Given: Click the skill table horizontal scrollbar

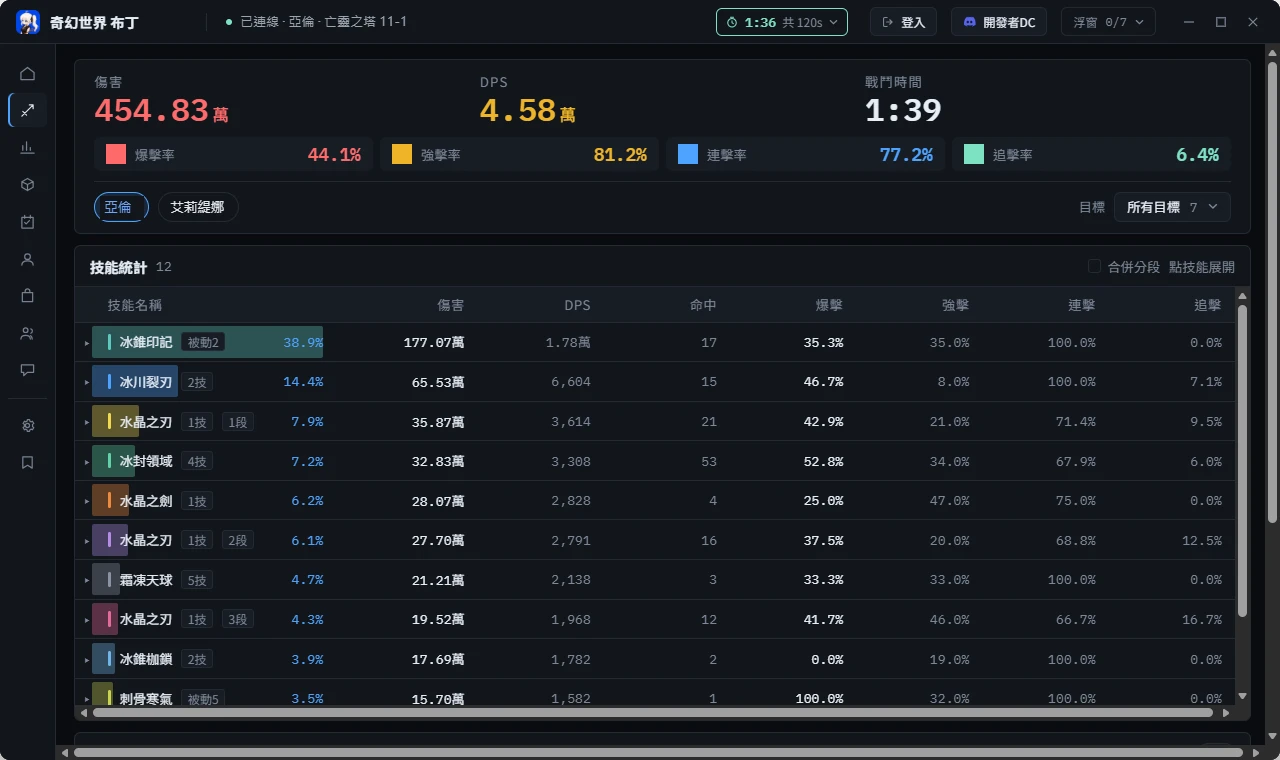Looking at the screenshot, I should click(654, 713).
